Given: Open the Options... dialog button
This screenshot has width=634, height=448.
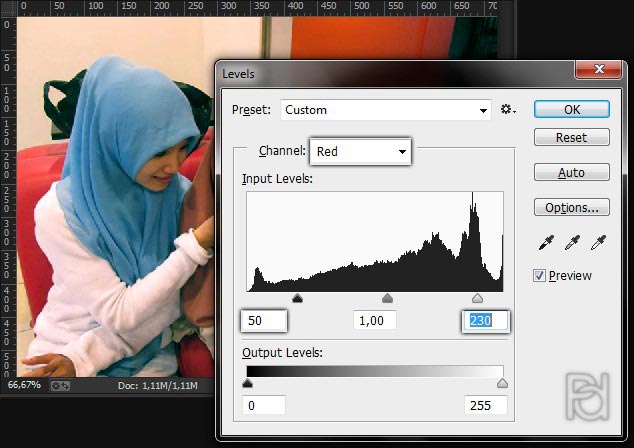Looking at the screenshot, I should 571,208.
